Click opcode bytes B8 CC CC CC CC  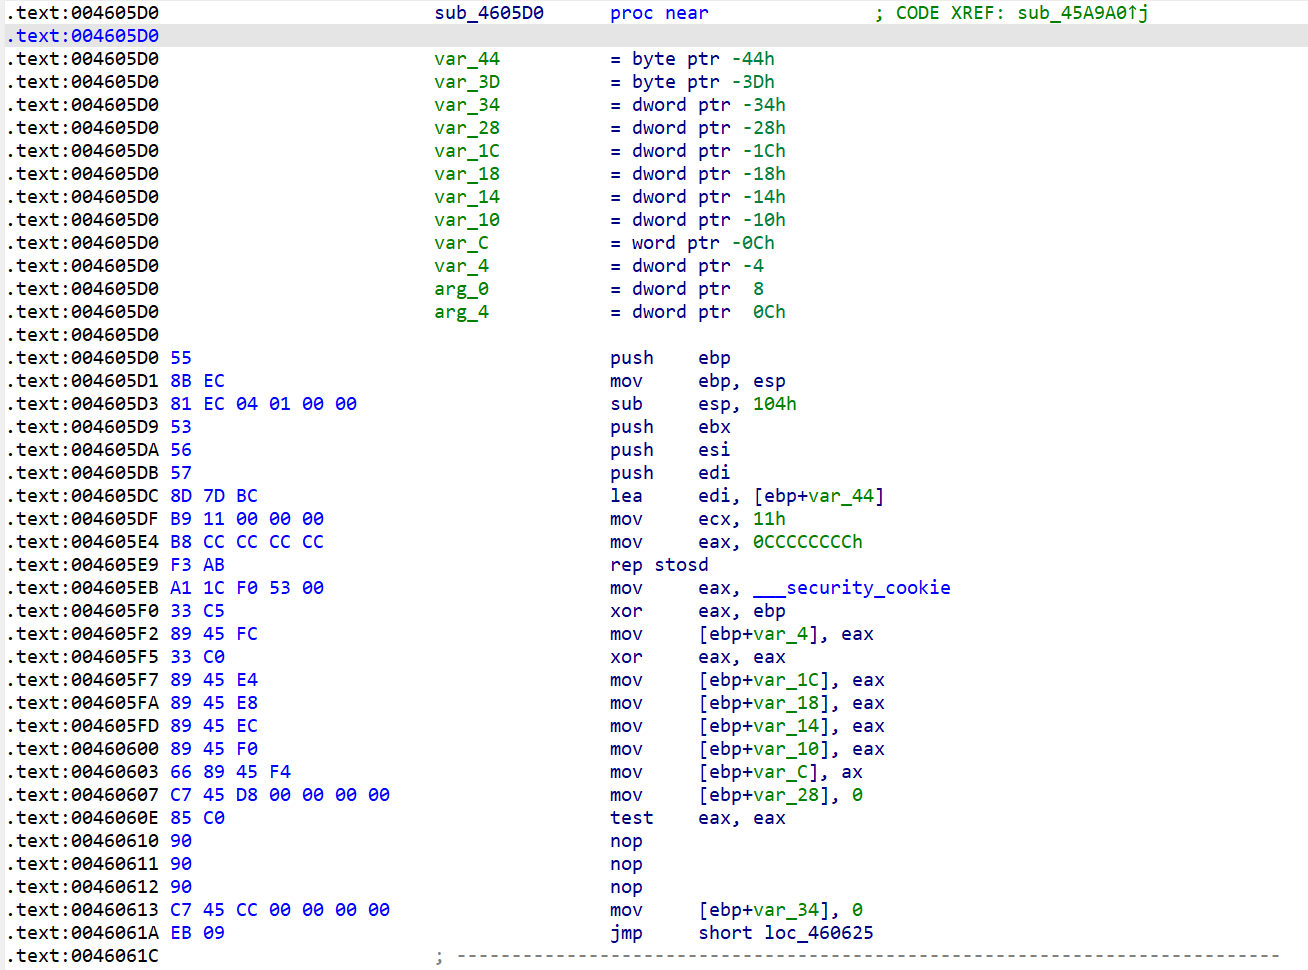click(x=247, y=542)
